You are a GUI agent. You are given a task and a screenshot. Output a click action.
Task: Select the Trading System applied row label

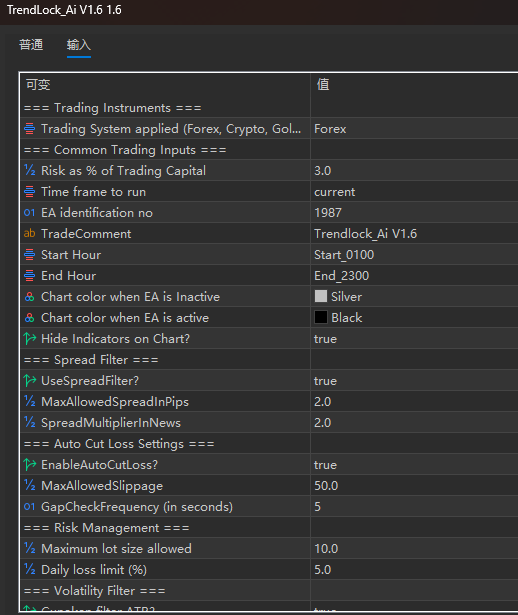click(x=171, y=129)
